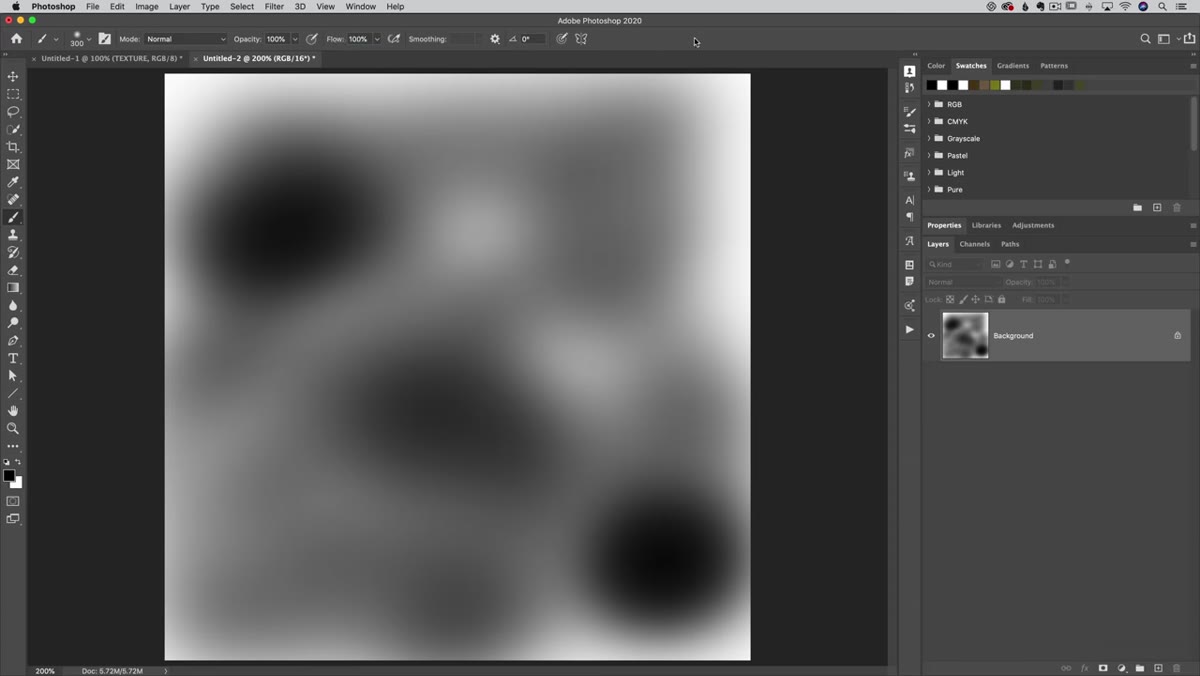Expand the Pastel swatch group
Image resolution: width=1200 pixels, height=676 pixels.
point(929,155)
